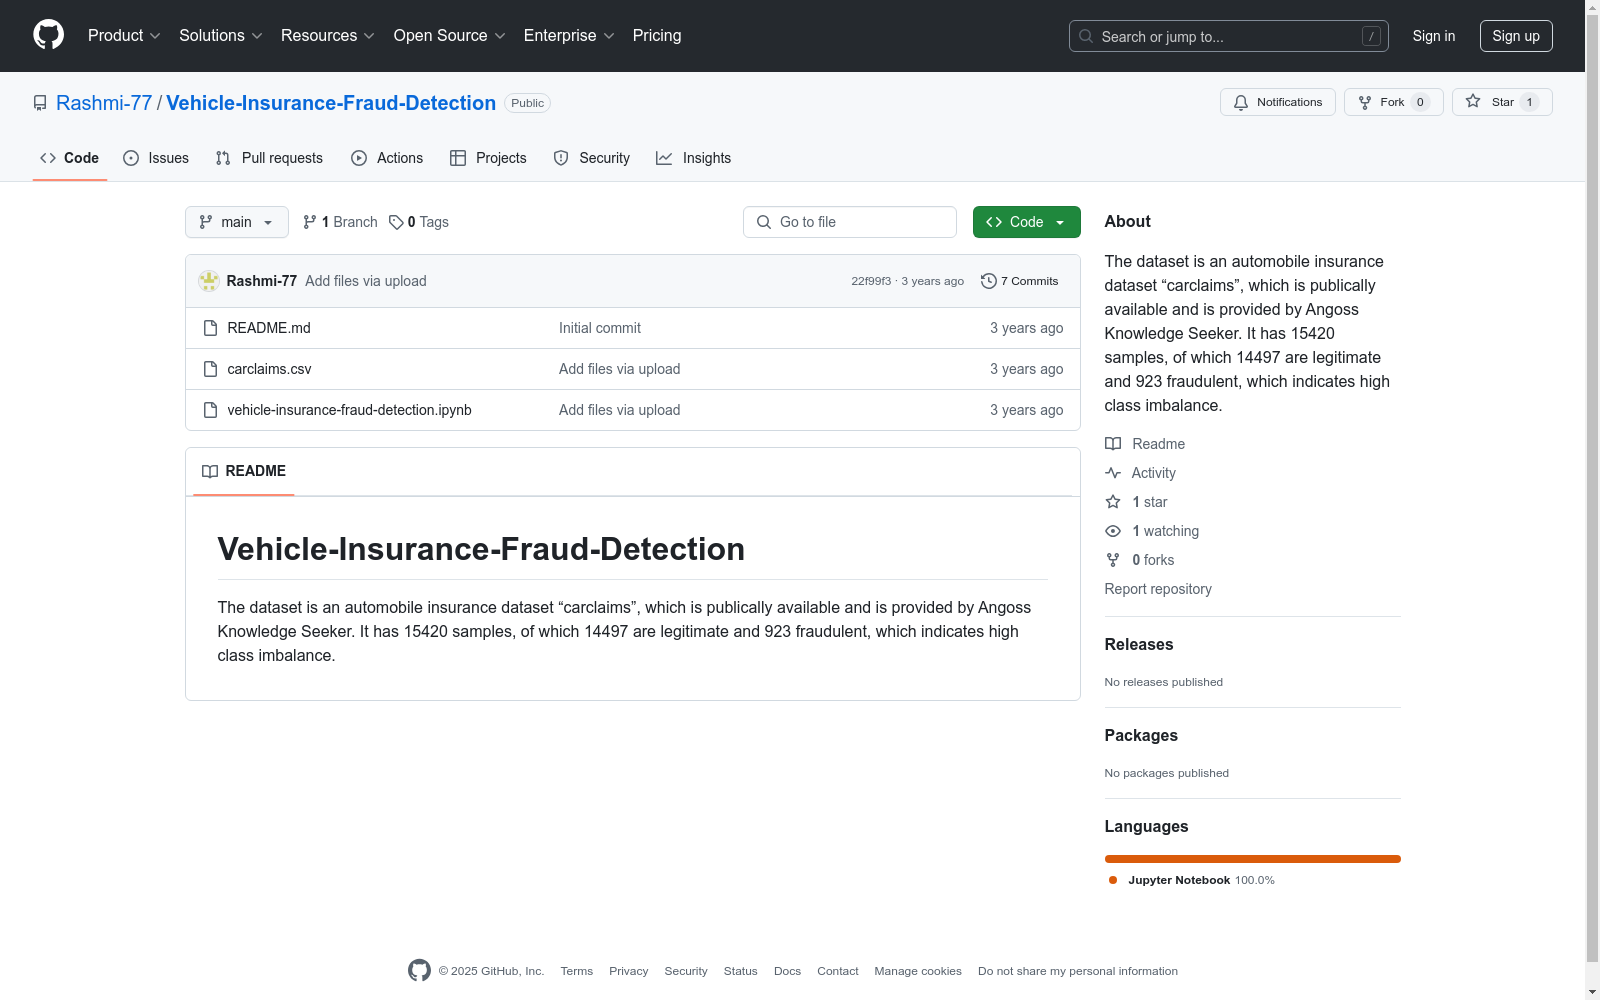Expand the Product menu

[x=124, y=35]
